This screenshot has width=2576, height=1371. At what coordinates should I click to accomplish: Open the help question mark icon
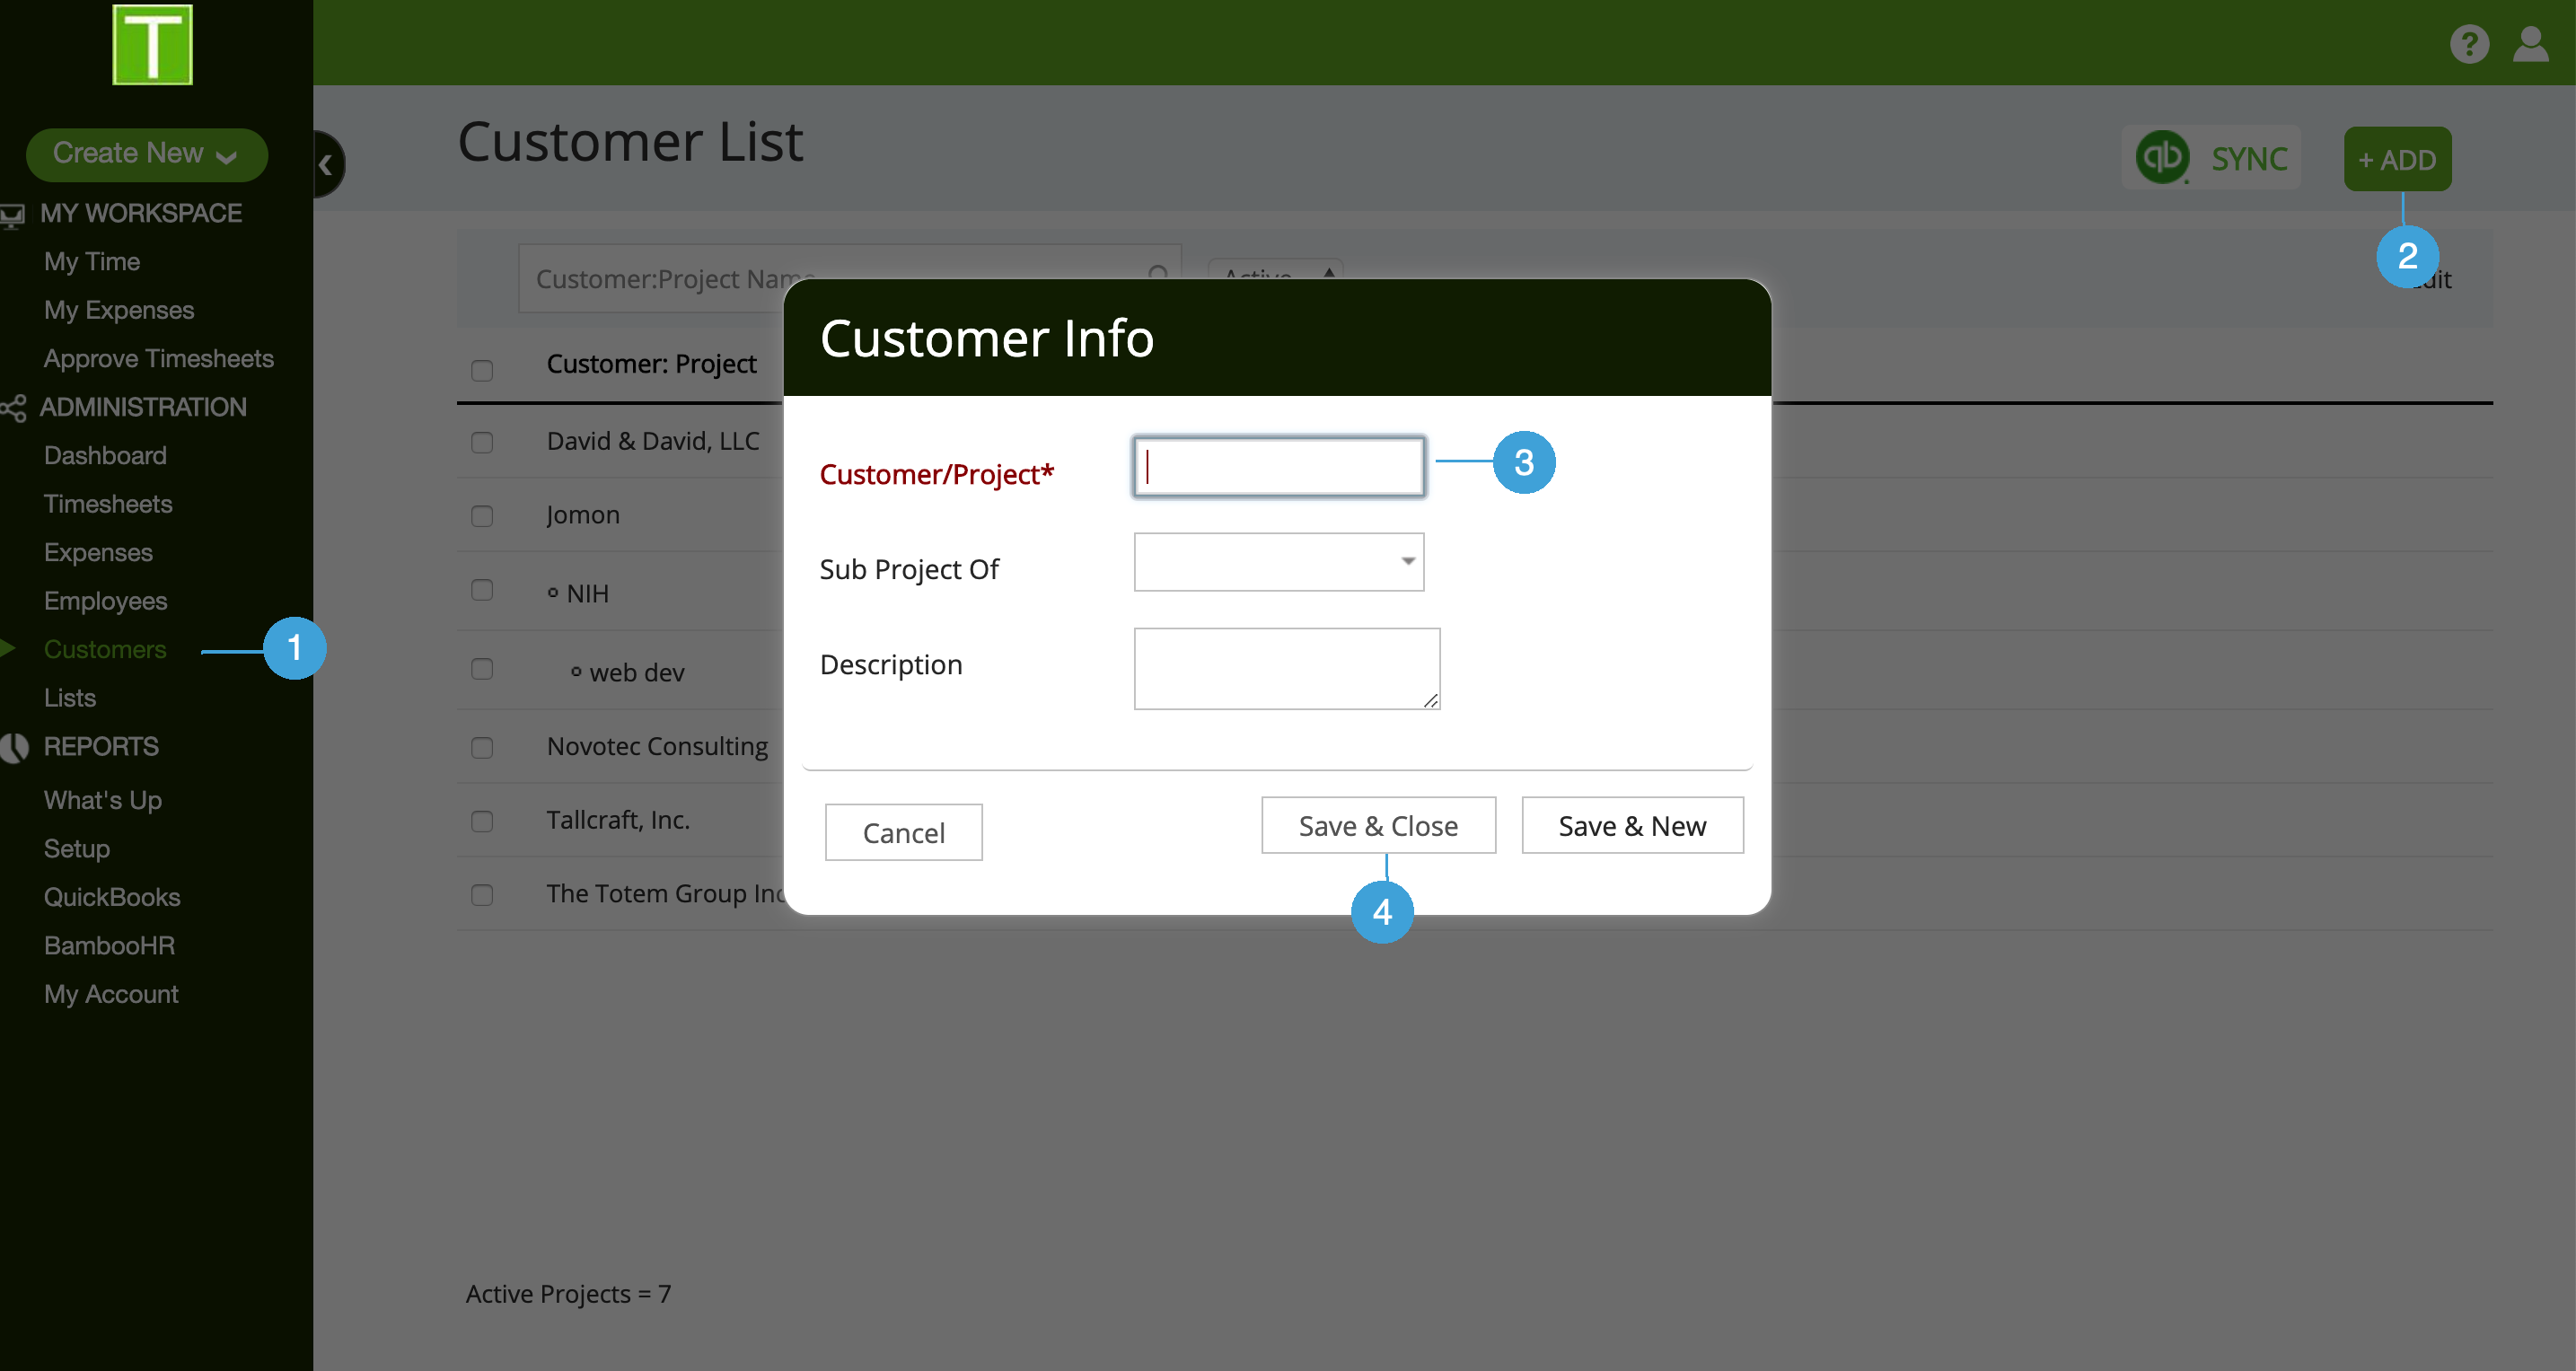[x=2469, y=44]
